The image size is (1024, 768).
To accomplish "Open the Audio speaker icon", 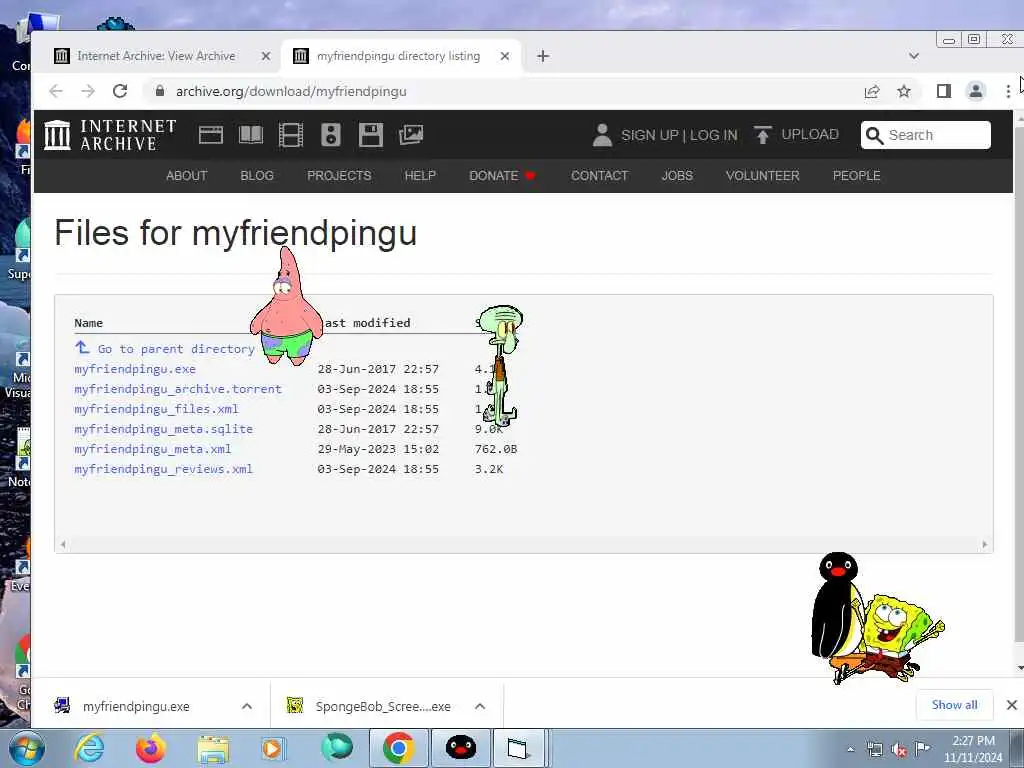I will tap(330, 135).
